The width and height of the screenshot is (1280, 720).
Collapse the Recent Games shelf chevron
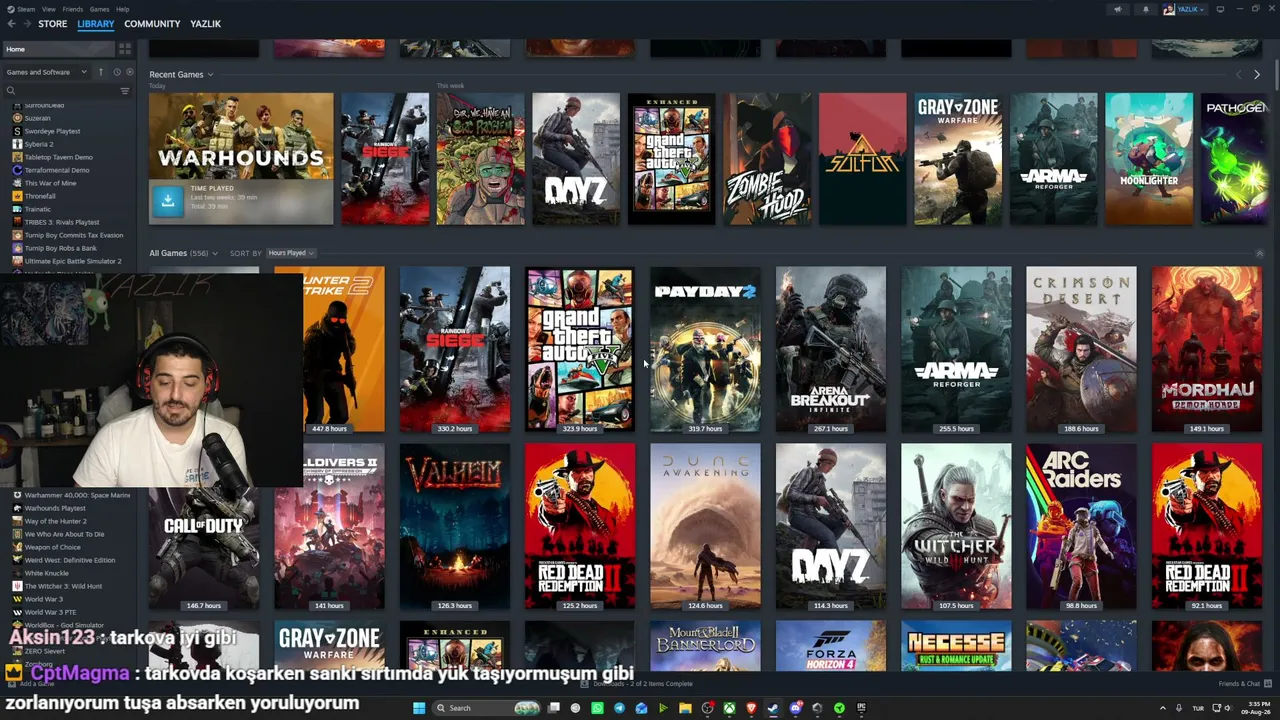tap(210, 75)
